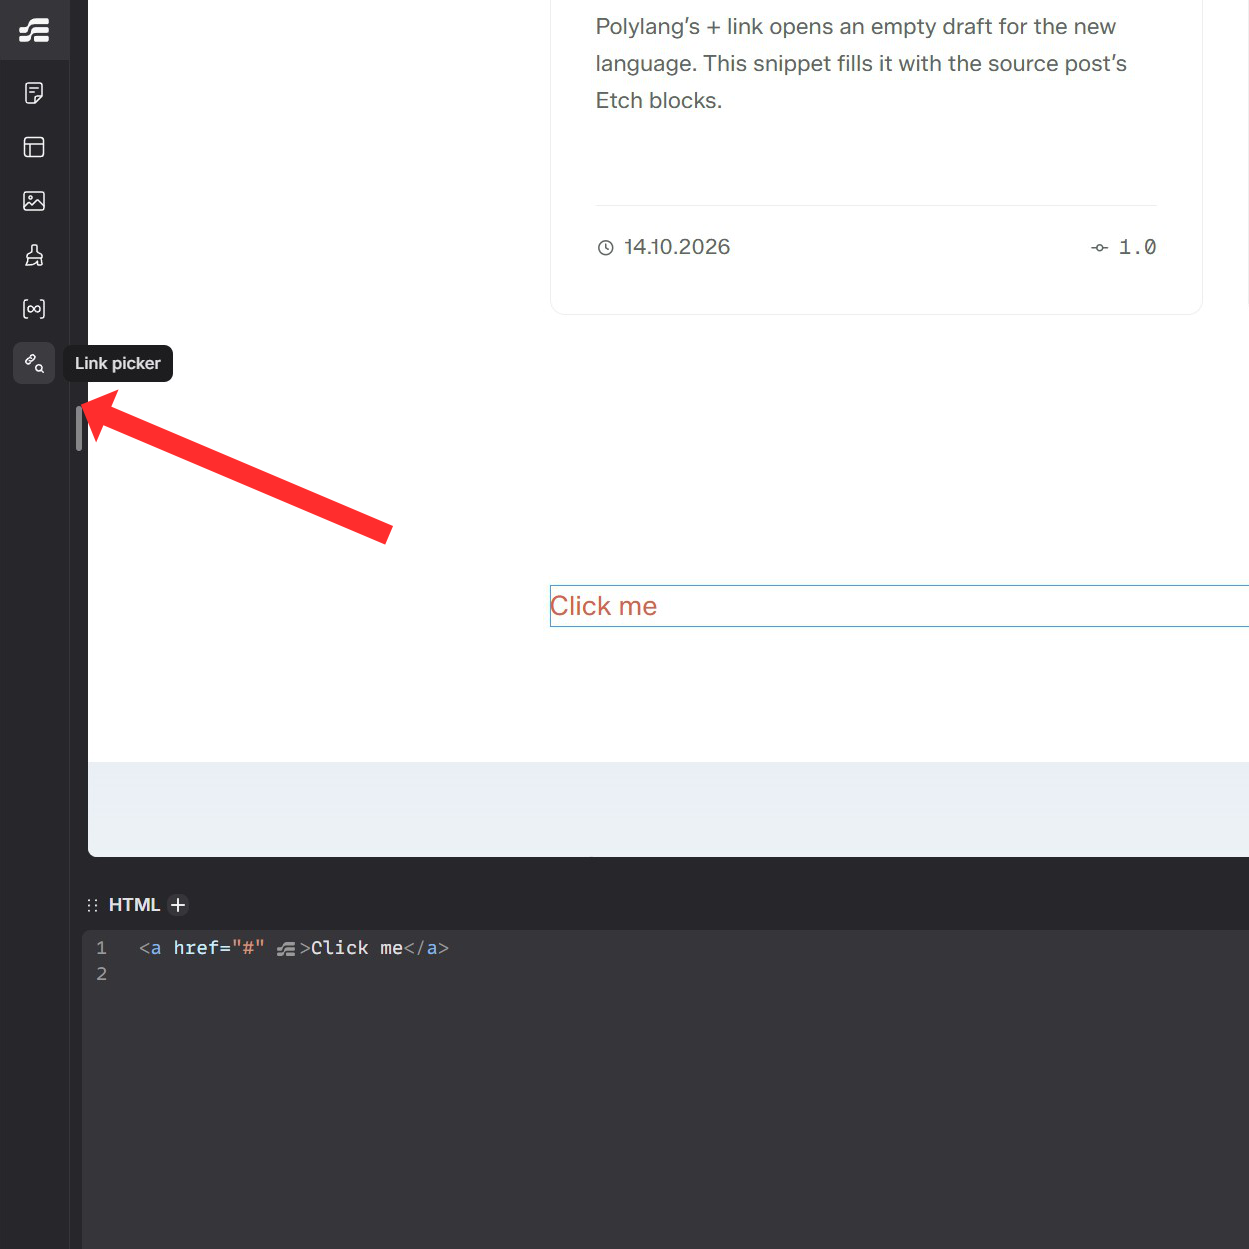The width and height of the screenshot is (1249, 1249).
Task: Open the bracketed infinity loop icon
Action: tap(34, 309)
